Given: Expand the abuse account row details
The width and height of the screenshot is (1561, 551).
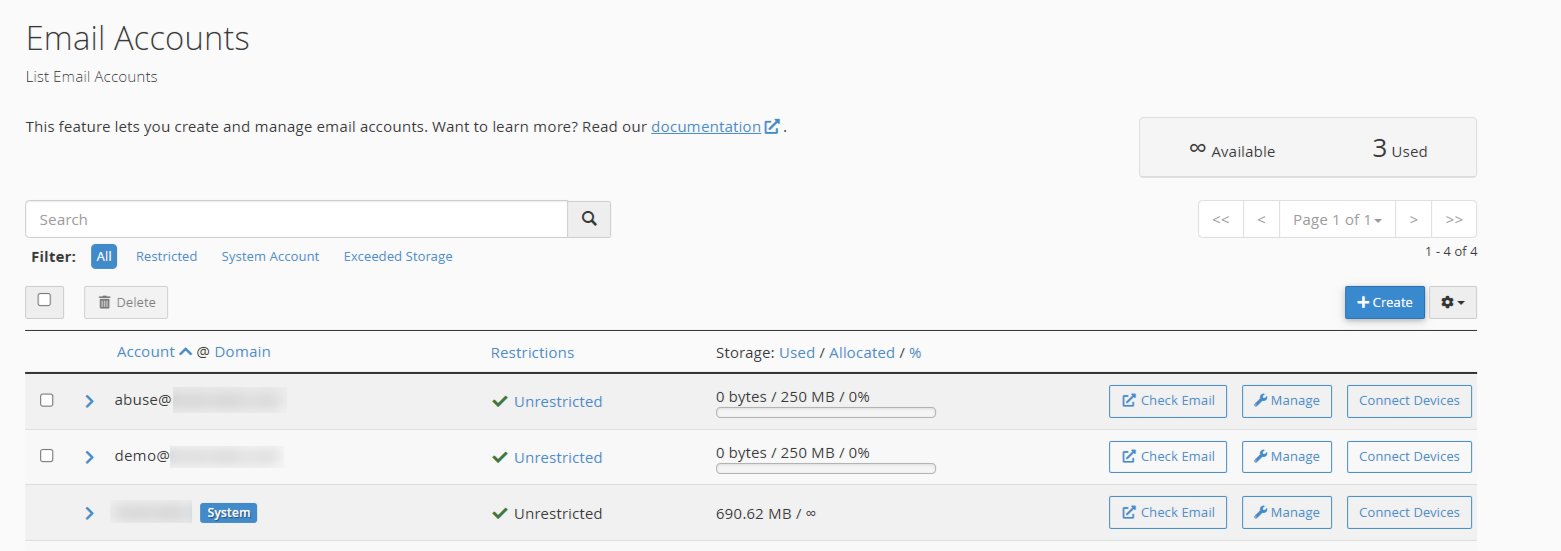Looking at the screenshot, I should click(89, 401).
